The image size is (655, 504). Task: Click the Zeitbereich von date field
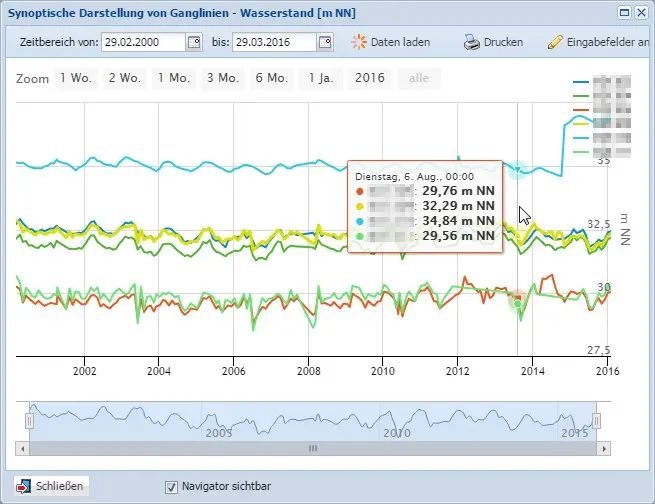click(143, 42)
